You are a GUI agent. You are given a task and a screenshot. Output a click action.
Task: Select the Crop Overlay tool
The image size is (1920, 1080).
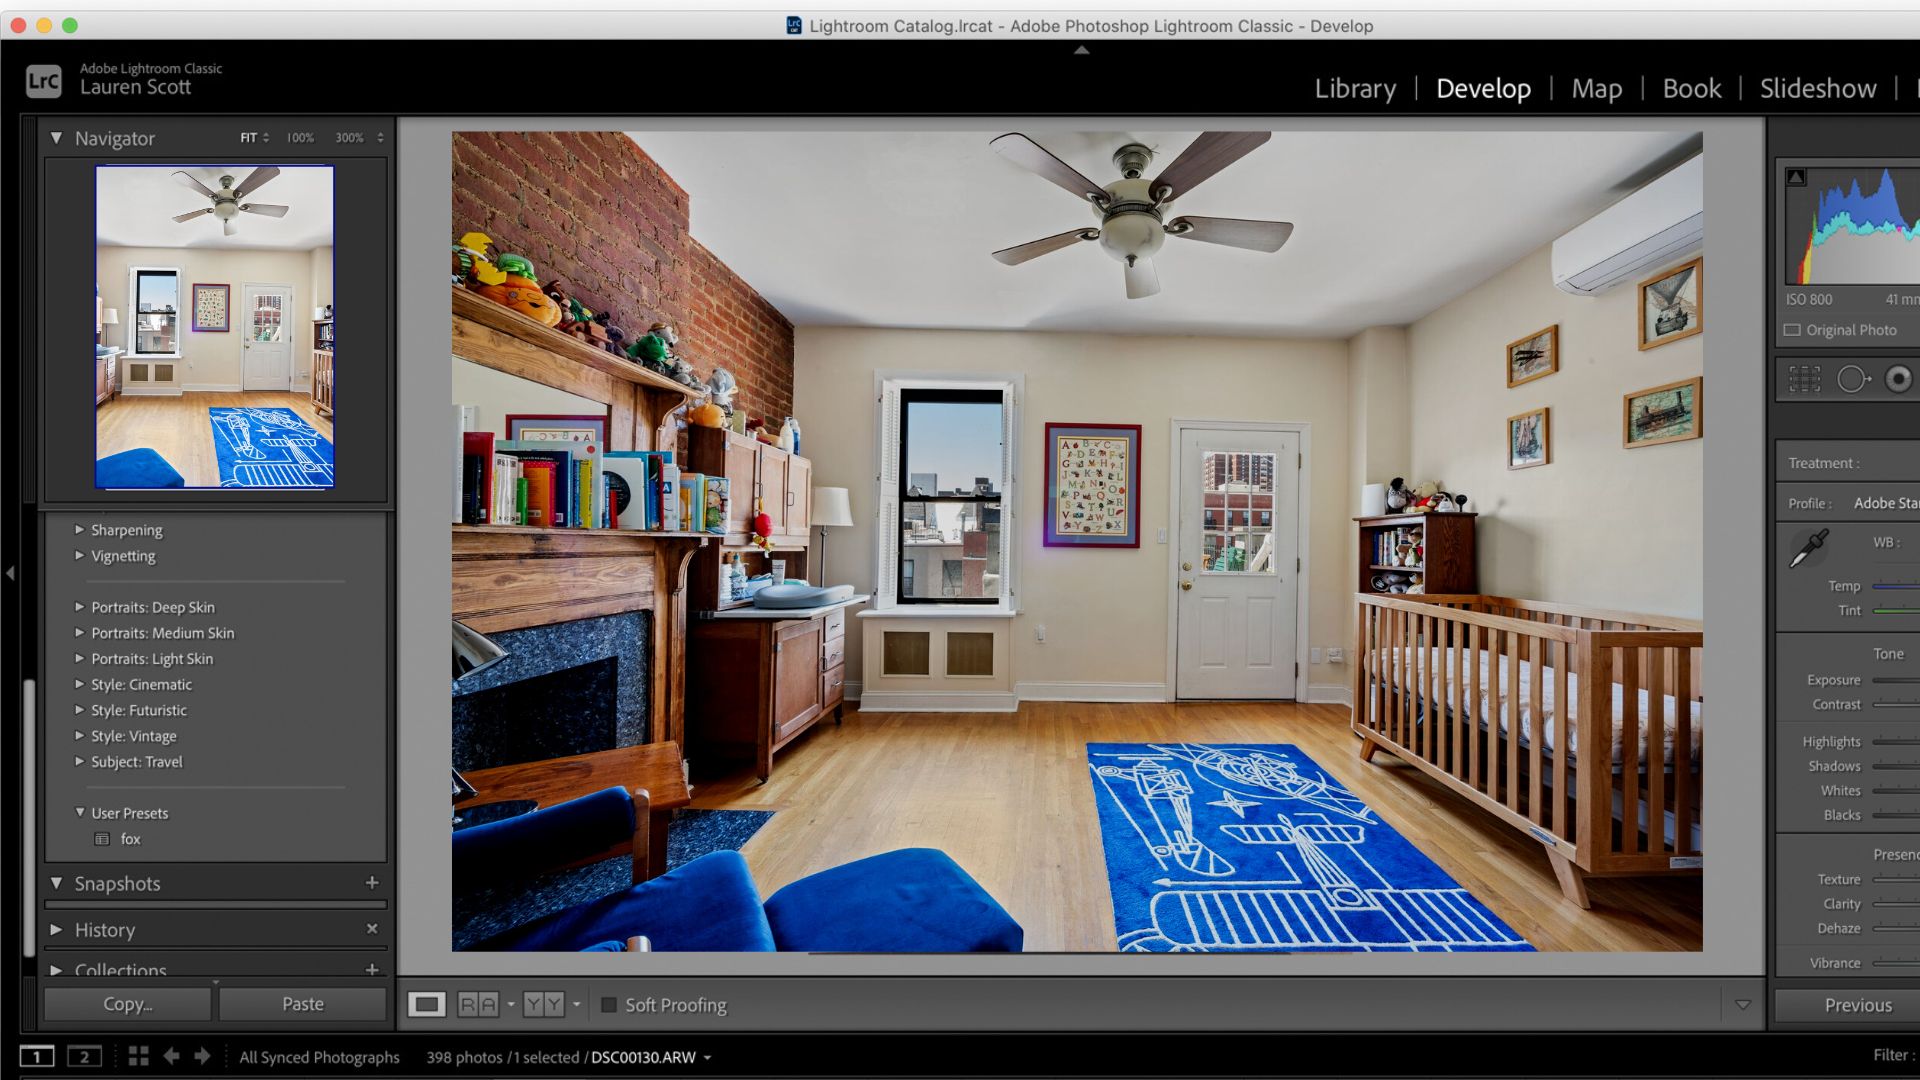coord(1804,379)
